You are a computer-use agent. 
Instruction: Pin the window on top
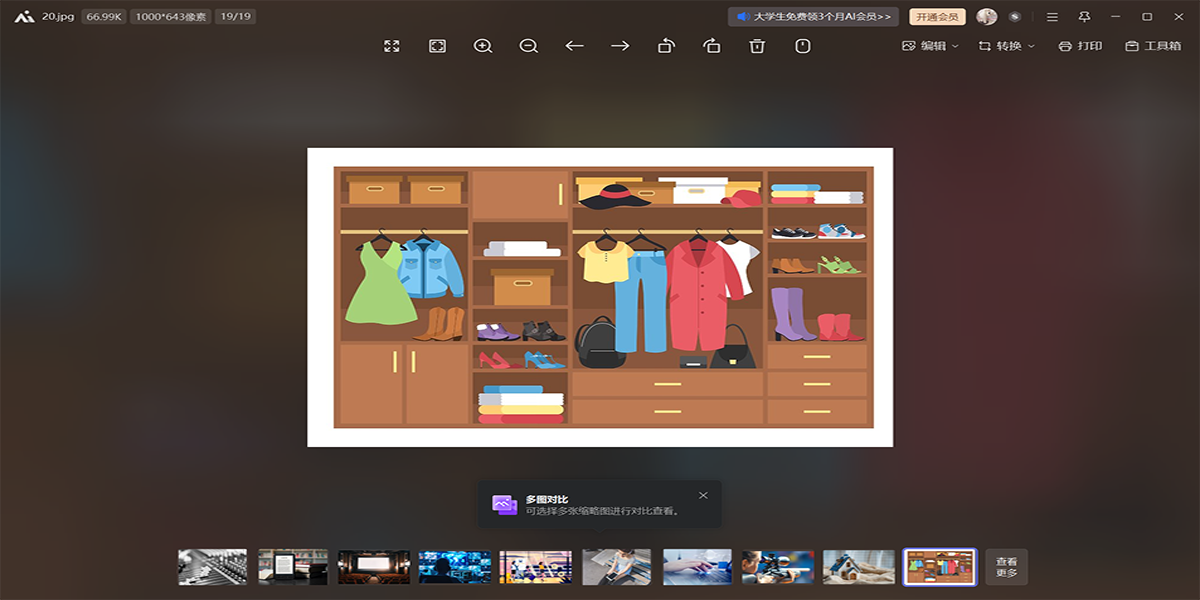1084,17
